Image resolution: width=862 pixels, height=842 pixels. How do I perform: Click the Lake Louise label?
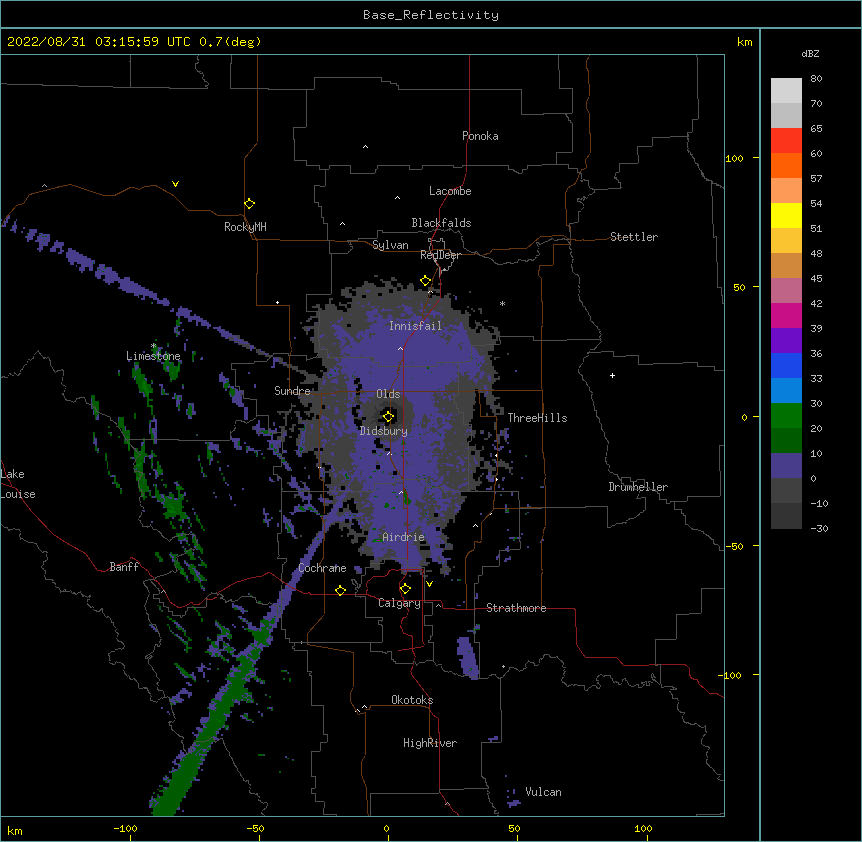18,484
